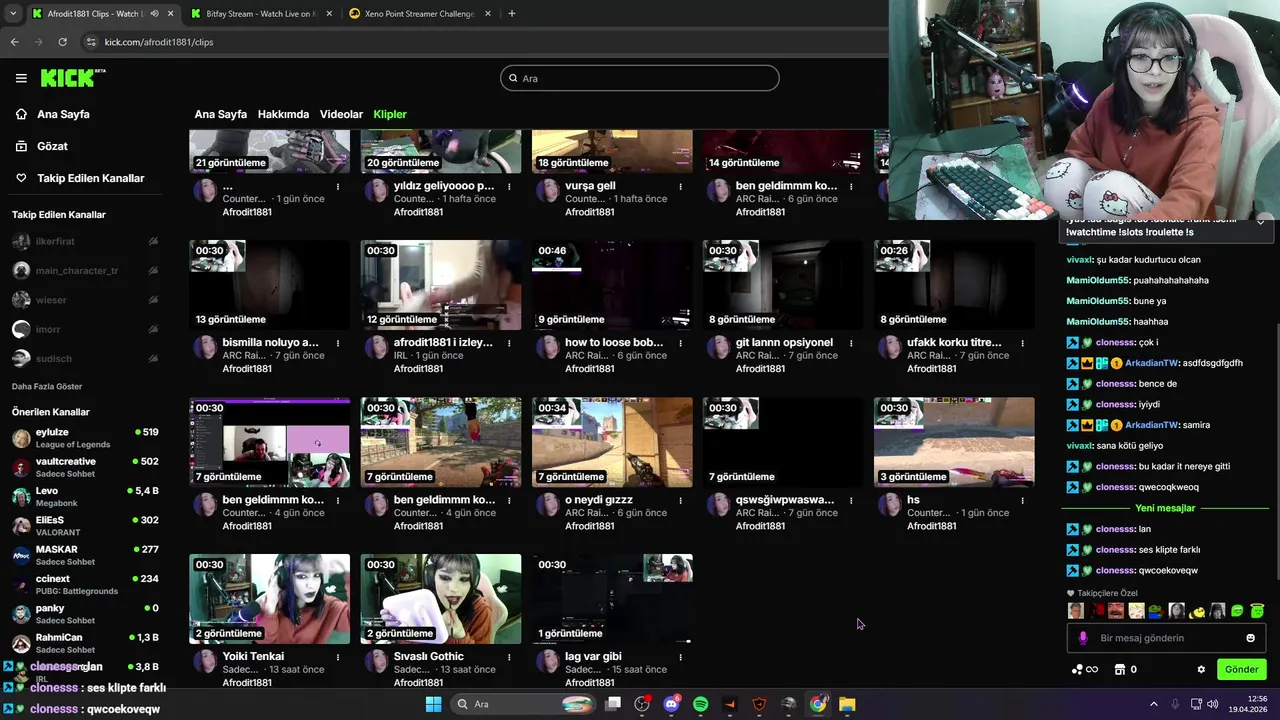
Task: Mute the Afrodit1881 Clips tab audio
Action: click(x=154, y=14)
